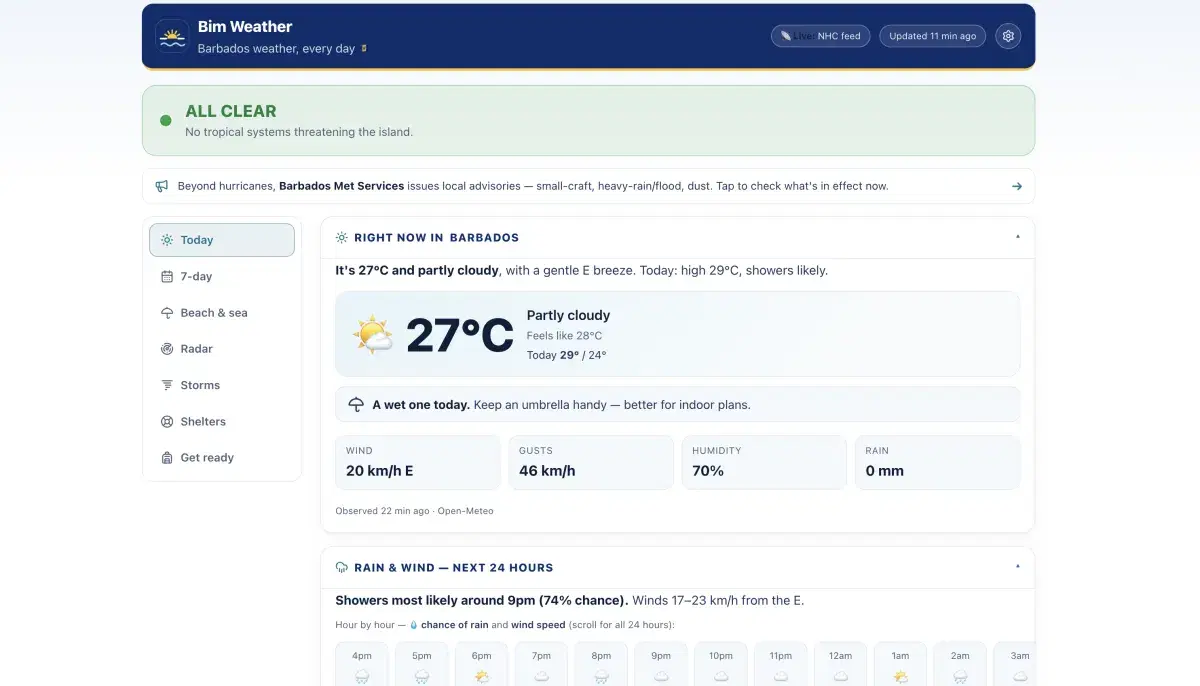This screenshot has height=686, width=1200.
Task: Click the 'Partly cloudy' condition label
Action: click(568, 315)
